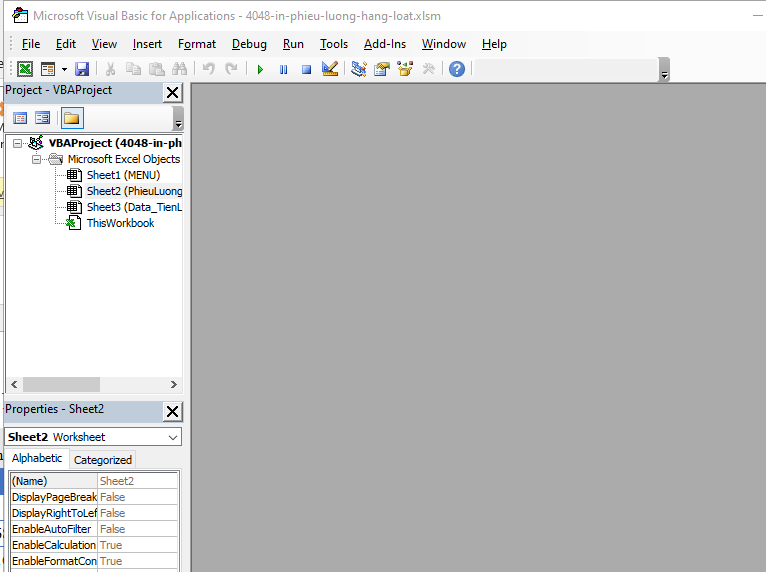Click Copy toolbar icon

pos(133,69)
